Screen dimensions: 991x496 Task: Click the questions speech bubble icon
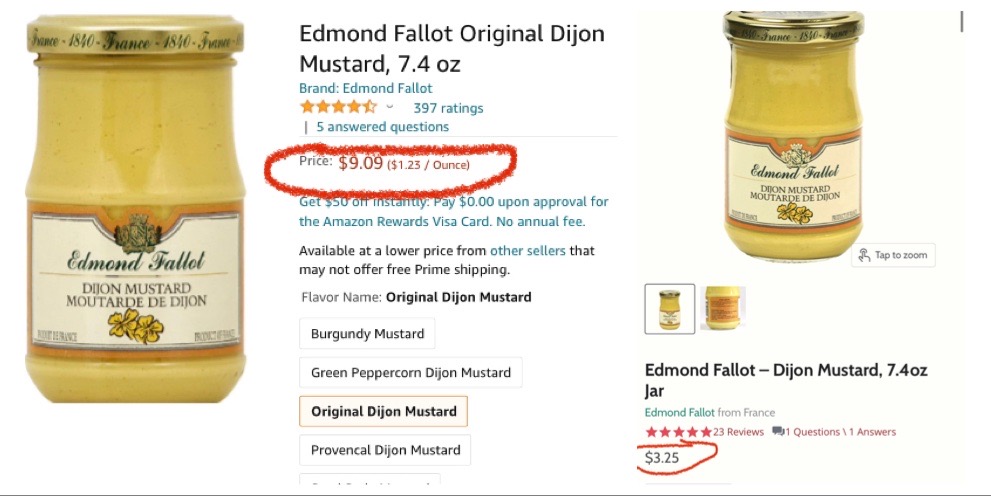777,432
